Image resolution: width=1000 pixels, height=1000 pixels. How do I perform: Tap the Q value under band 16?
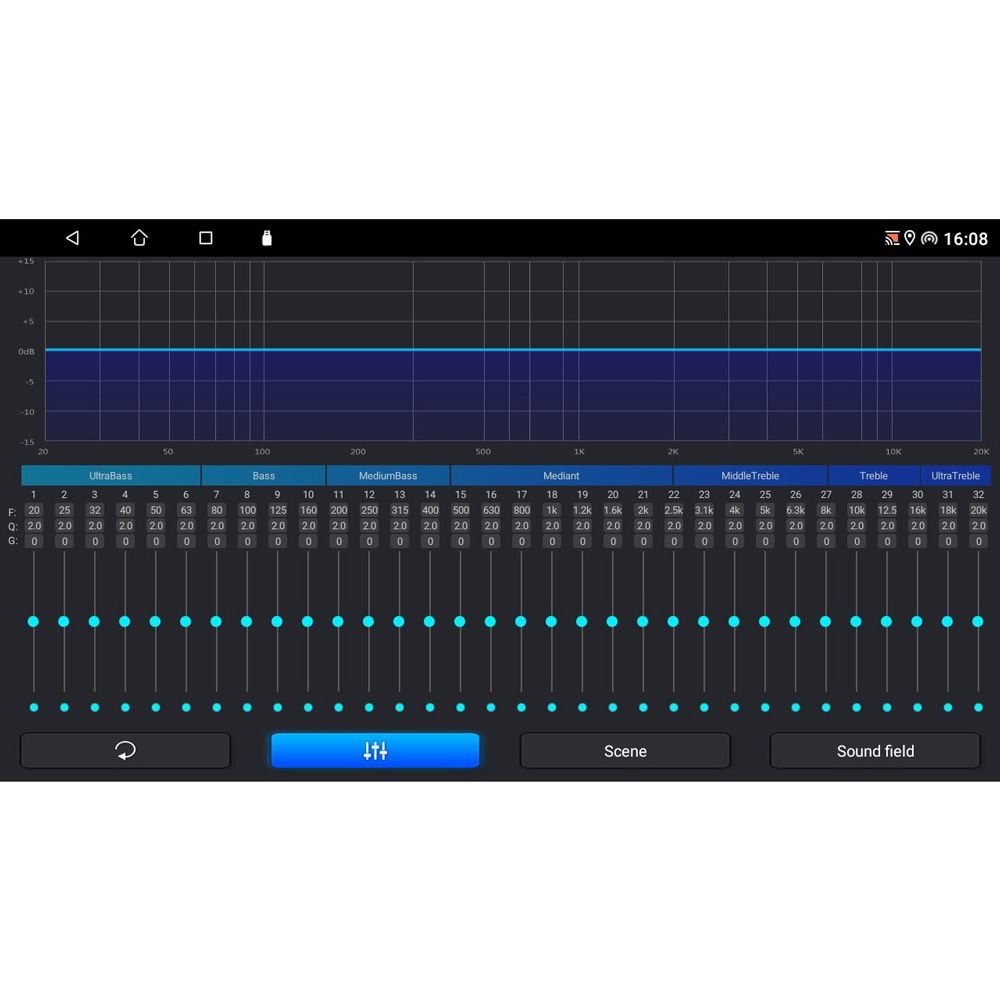(491, 525)
